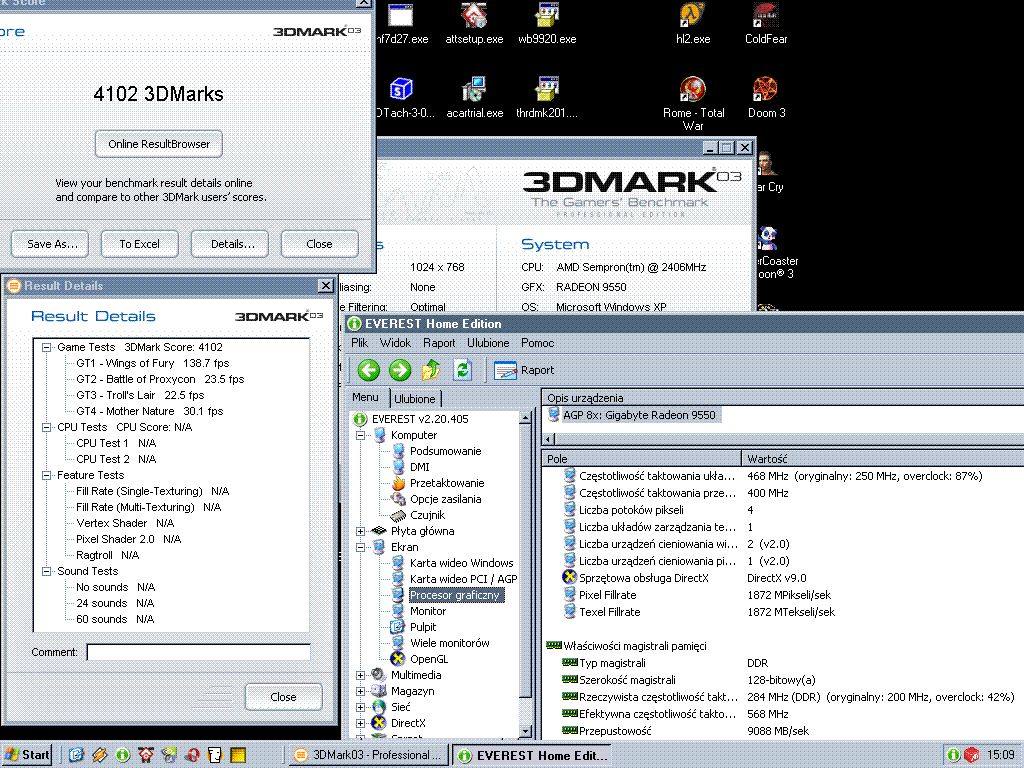
Task: Click the green Forward arrow in EVEREST toolbar
Action: [x=400, y=370]
